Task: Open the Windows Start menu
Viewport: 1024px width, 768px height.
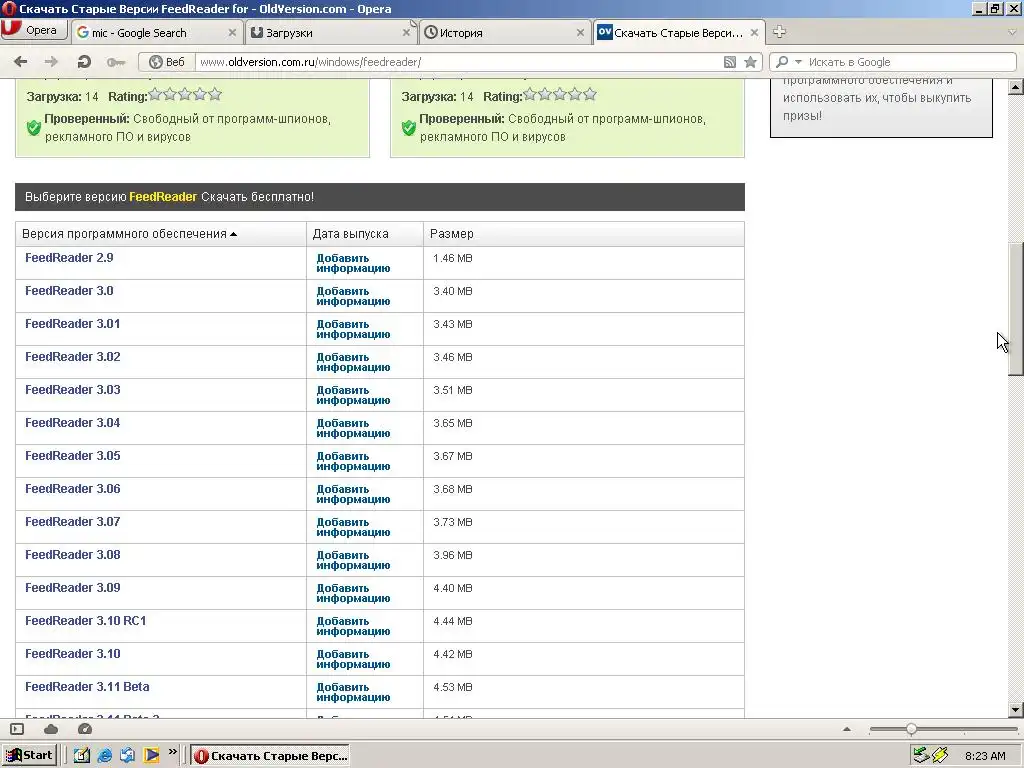Action: pos(29,756)
